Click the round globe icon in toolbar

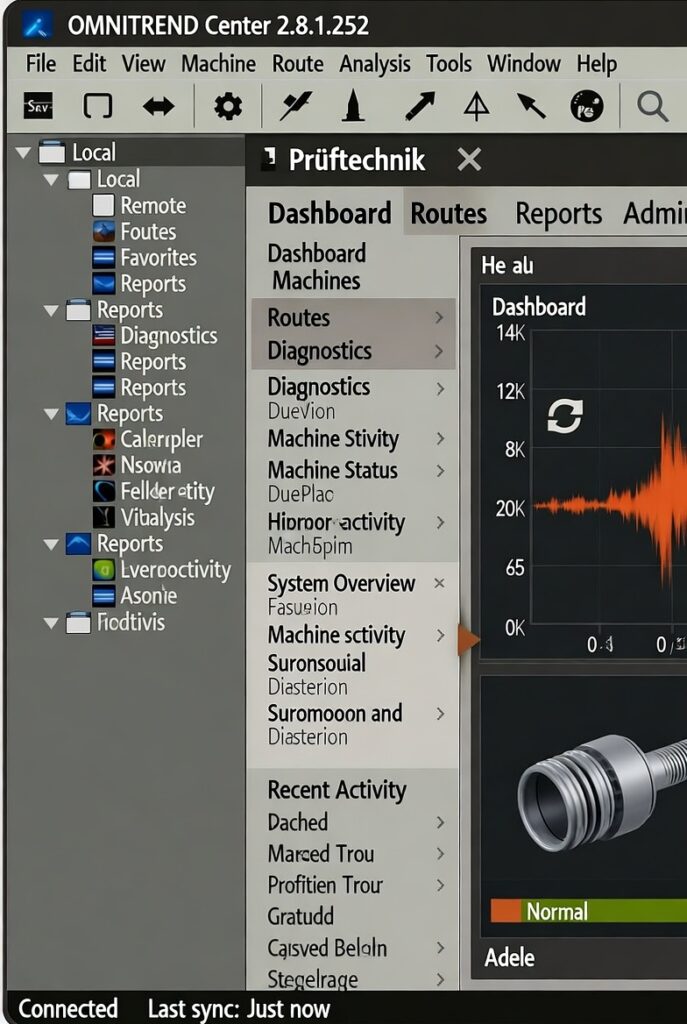(x=587, y=106)
